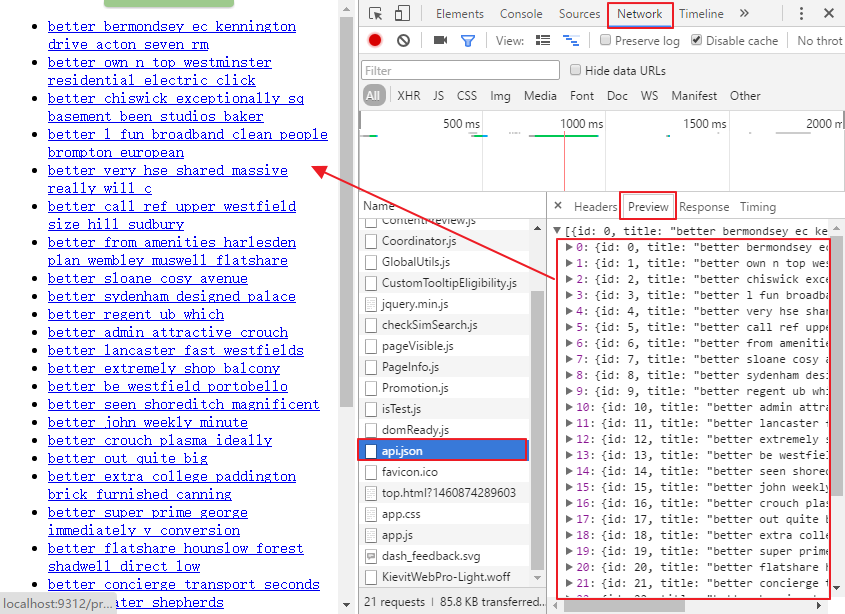The height and width of the screenshot is (614, 845).
Task: Activate the inspect element picker icon
Action: [x=376, y=13]
